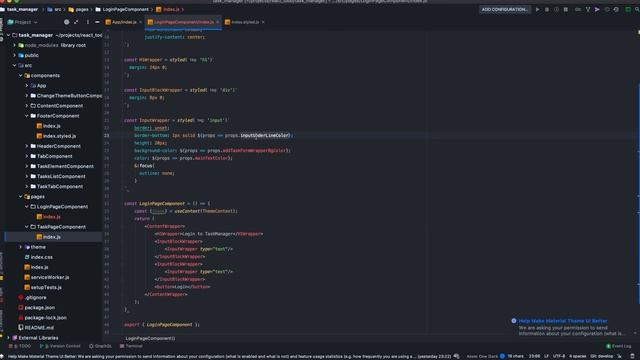Open index.styled.js under FooterComponent

(x=59, y=136)
